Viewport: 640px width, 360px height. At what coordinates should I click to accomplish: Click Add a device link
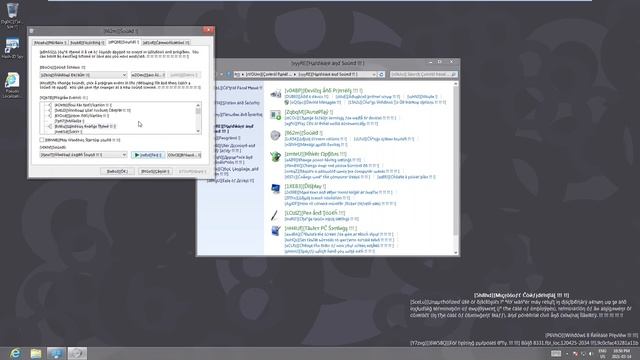pyautogui.click(x=306, y=97)
